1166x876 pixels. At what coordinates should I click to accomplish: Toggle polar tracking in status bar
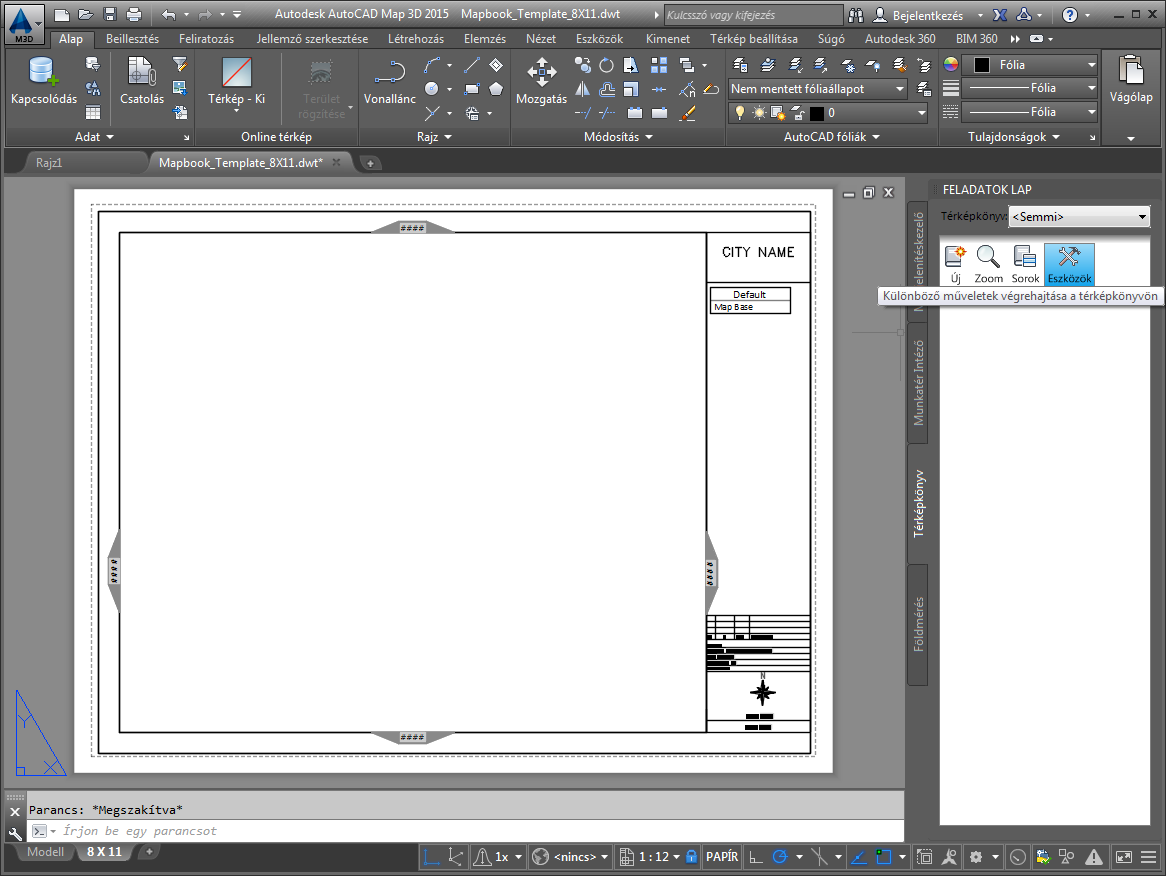click(780, 857)
